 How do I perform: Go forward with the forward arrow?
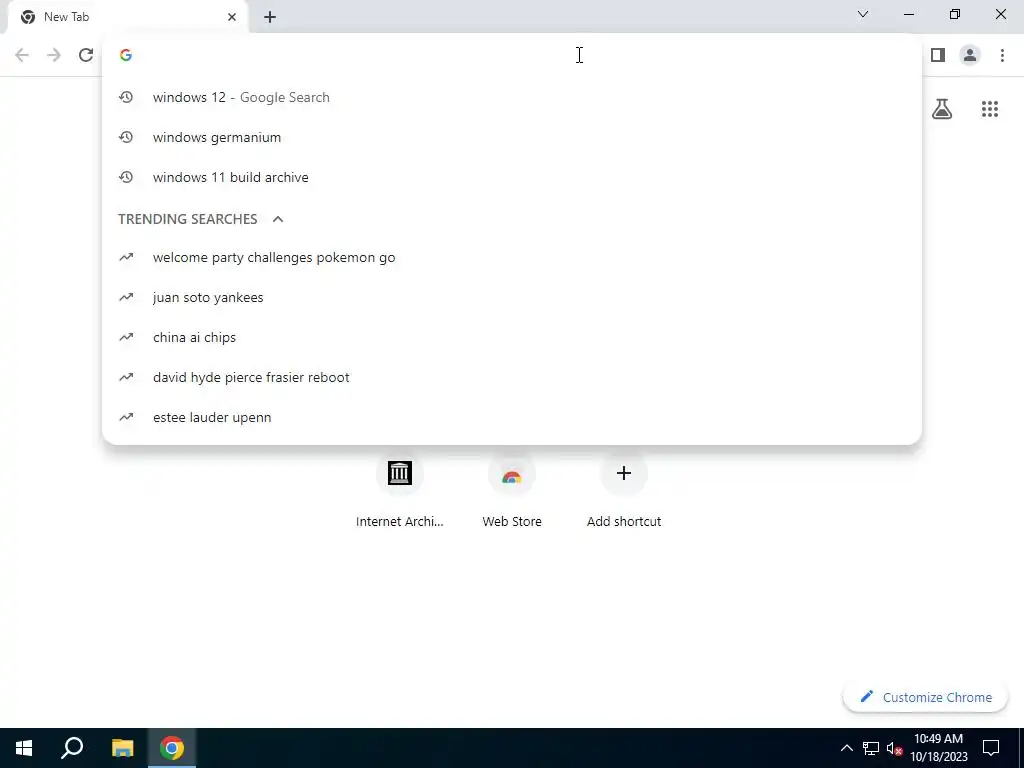point(54,55)
